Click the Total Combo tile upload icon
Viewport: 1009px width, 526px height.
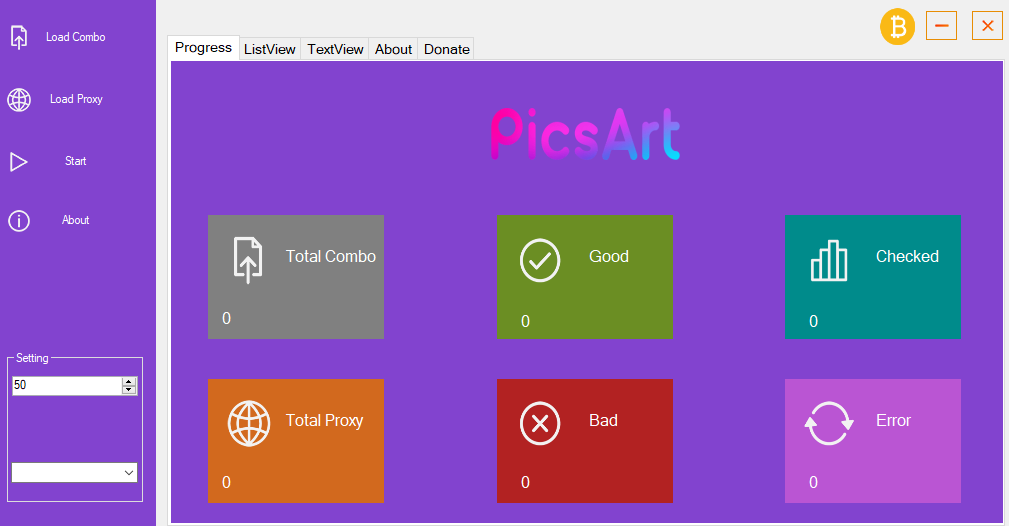click(248, 260)
